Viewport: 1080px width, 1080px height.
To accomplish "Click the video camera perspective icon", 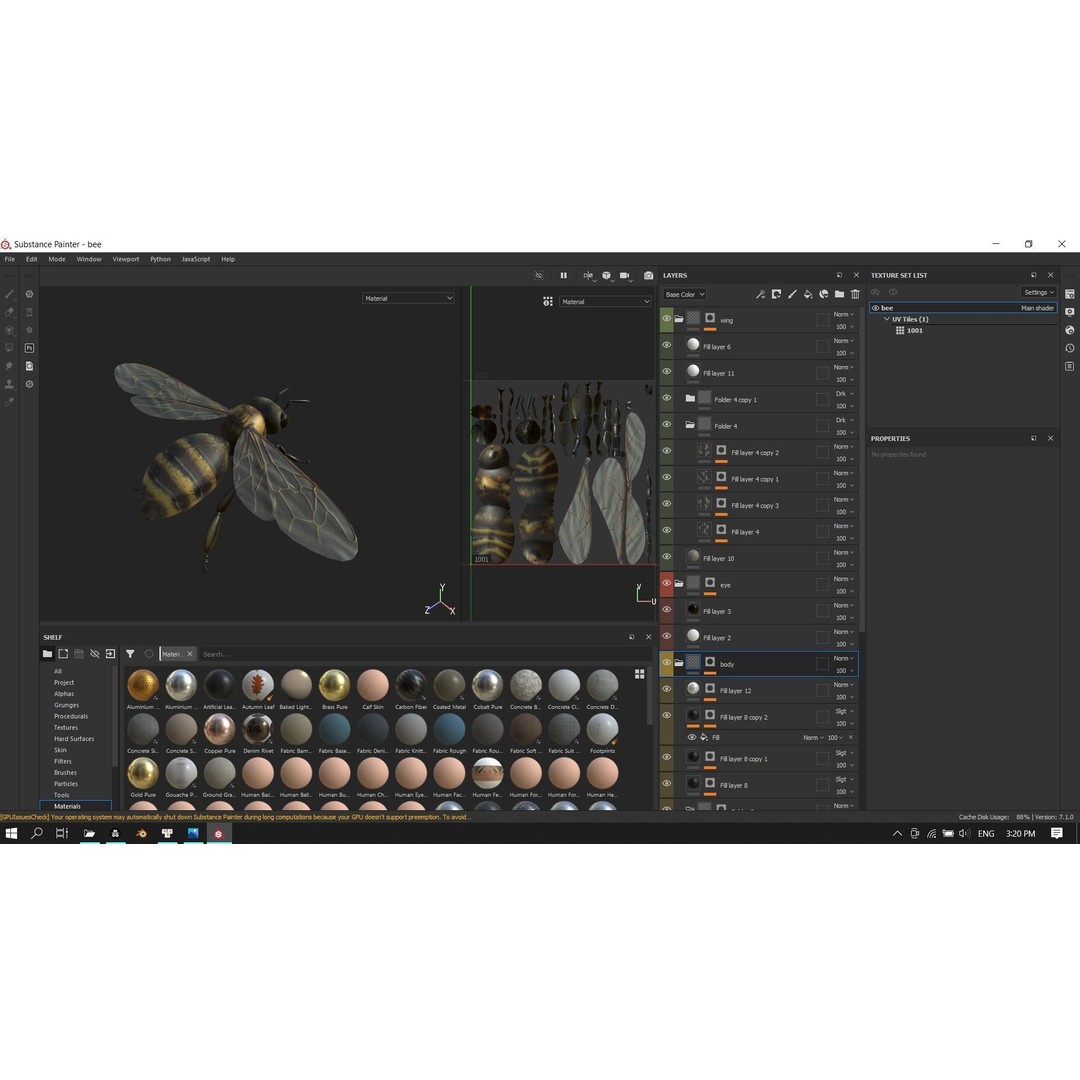I will point(625,276).
